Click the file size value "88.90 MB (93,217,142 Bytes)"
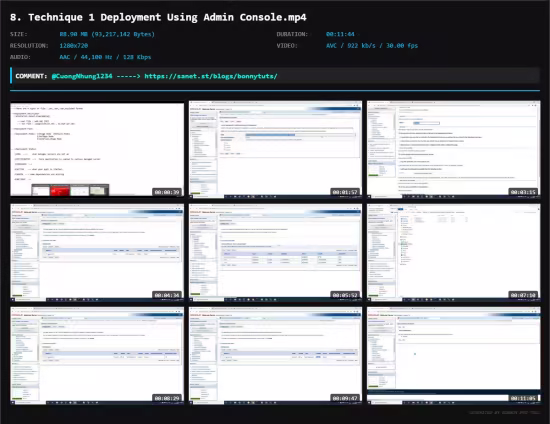Viewport: 550px width, 424px height. (x=107, y=34)
